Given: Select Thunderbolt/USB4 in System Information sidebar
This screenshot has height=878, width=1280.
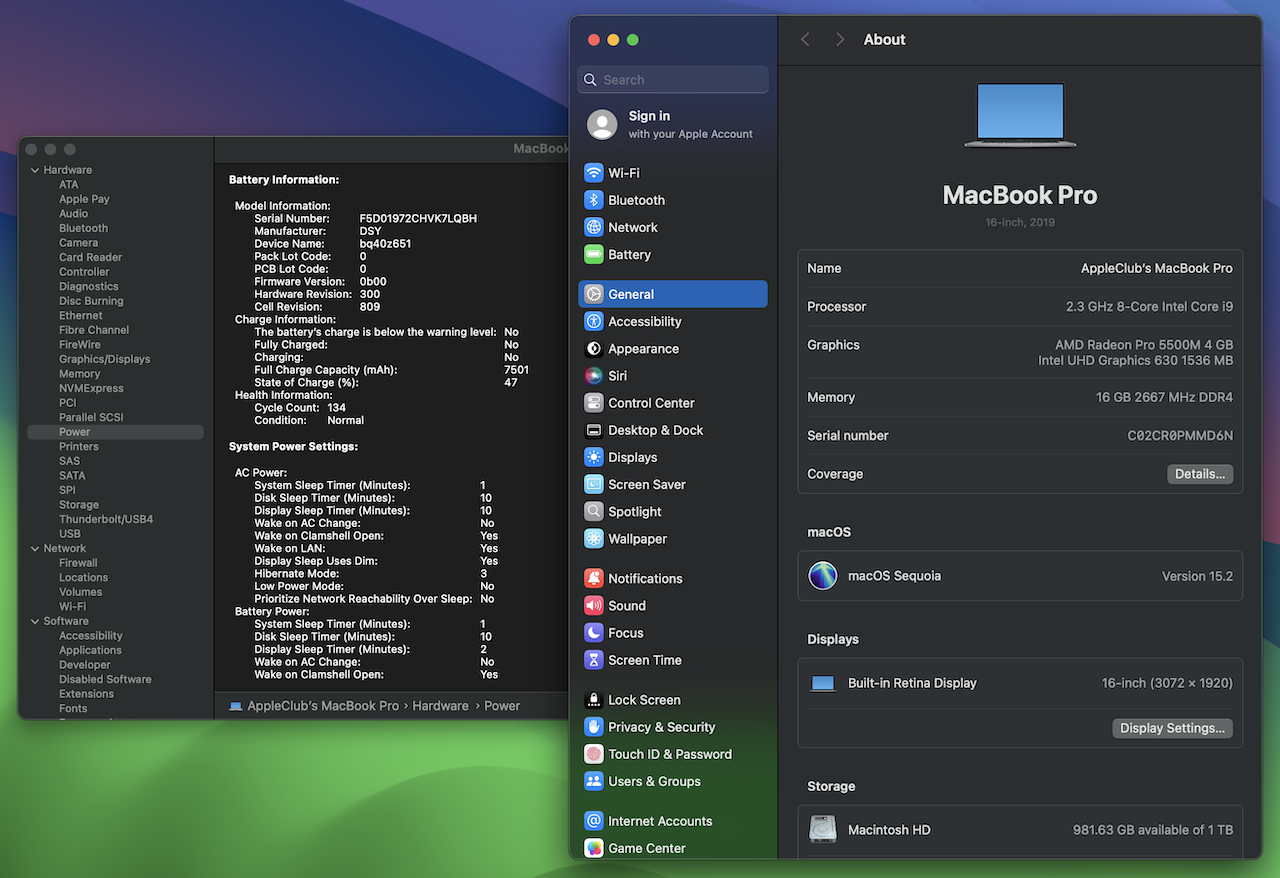Looking at the screenshot, I should [106, 519].
